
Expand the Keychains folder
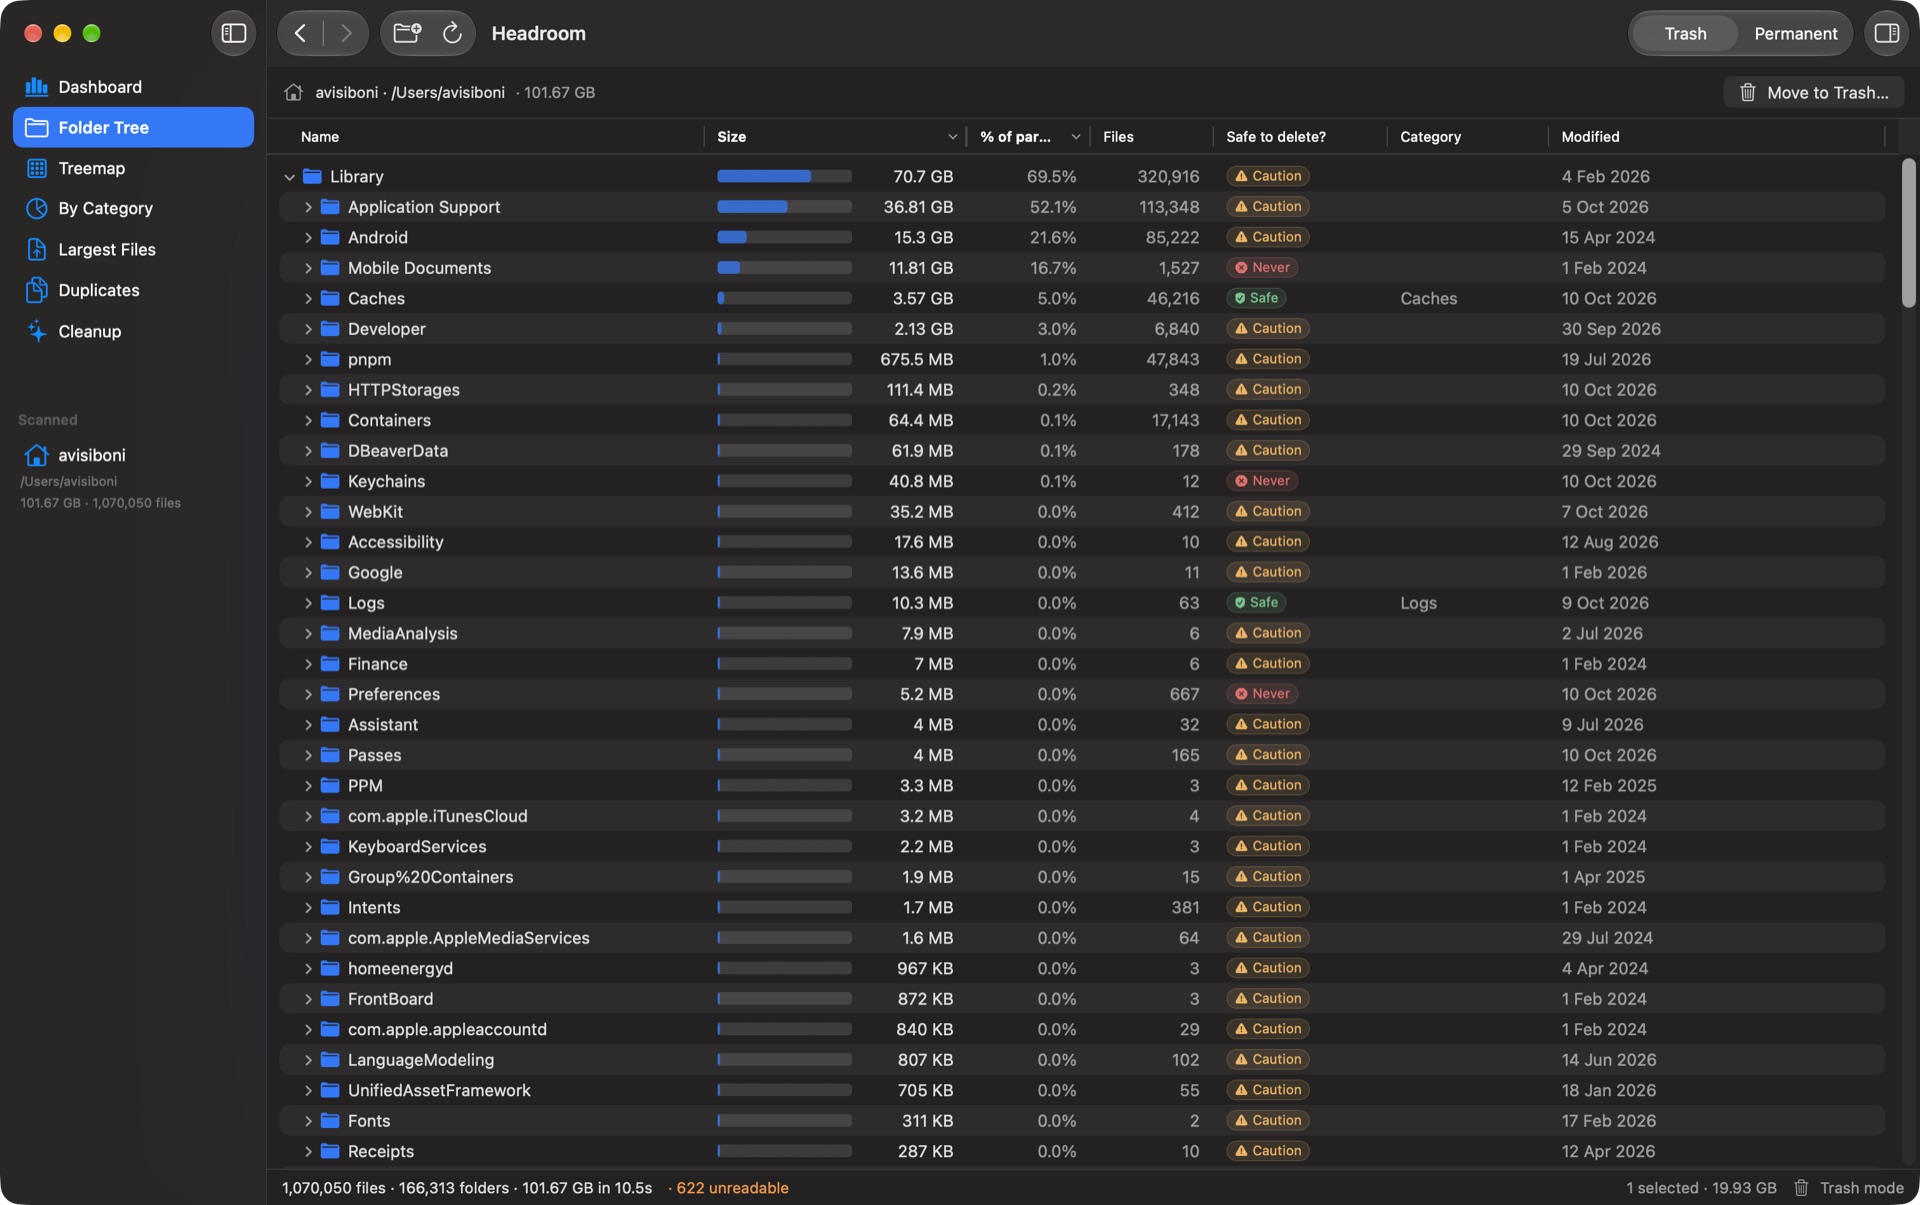point(308,482)
